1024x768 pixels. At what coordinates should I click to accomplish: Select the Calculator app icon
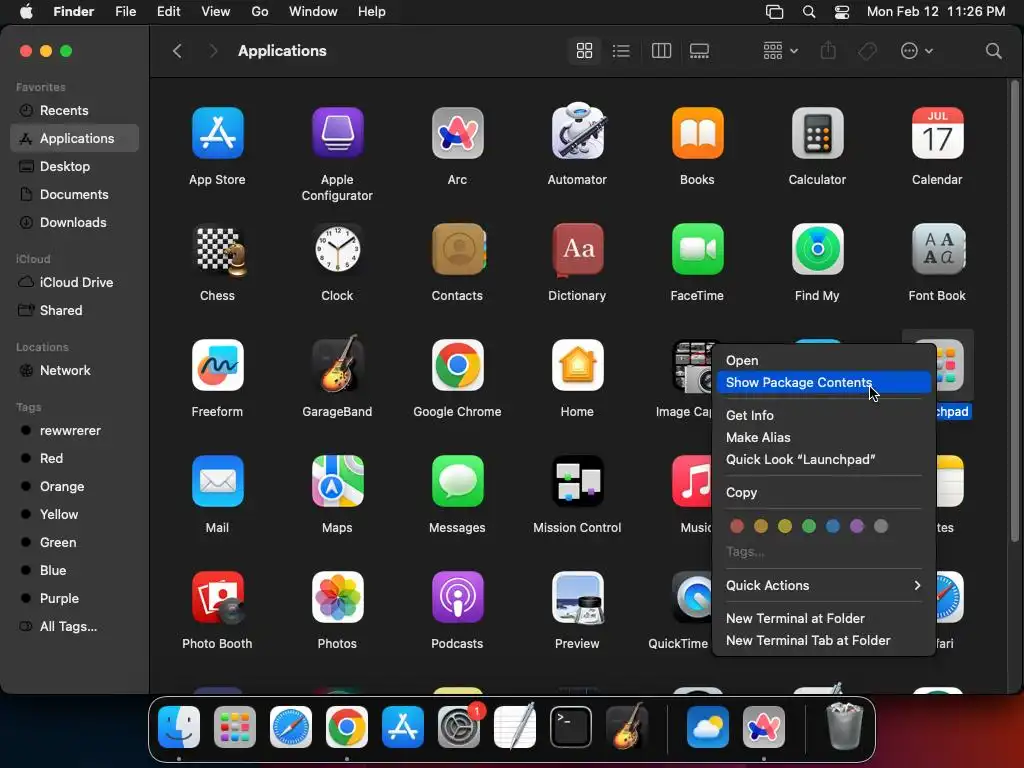click(x=817, y=133)
